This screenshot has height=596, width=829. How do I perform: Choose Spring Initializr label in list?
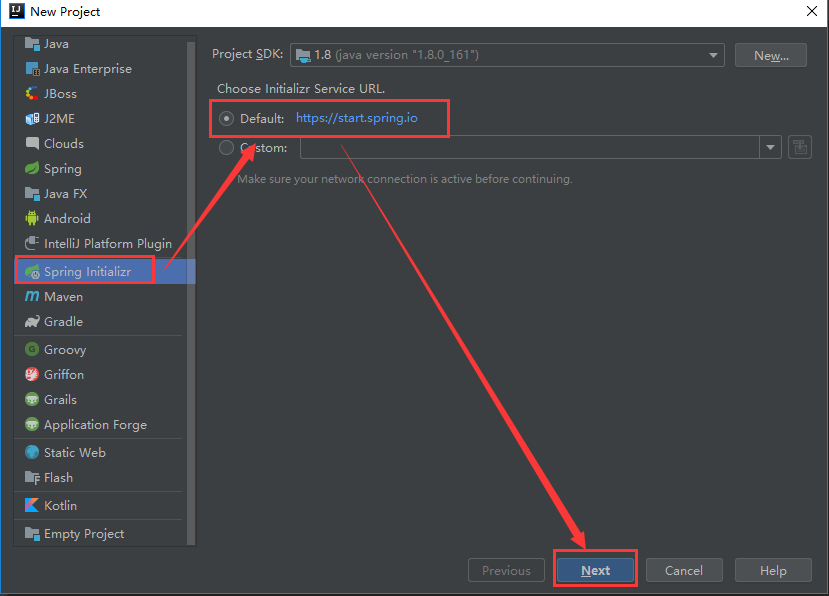87,271
